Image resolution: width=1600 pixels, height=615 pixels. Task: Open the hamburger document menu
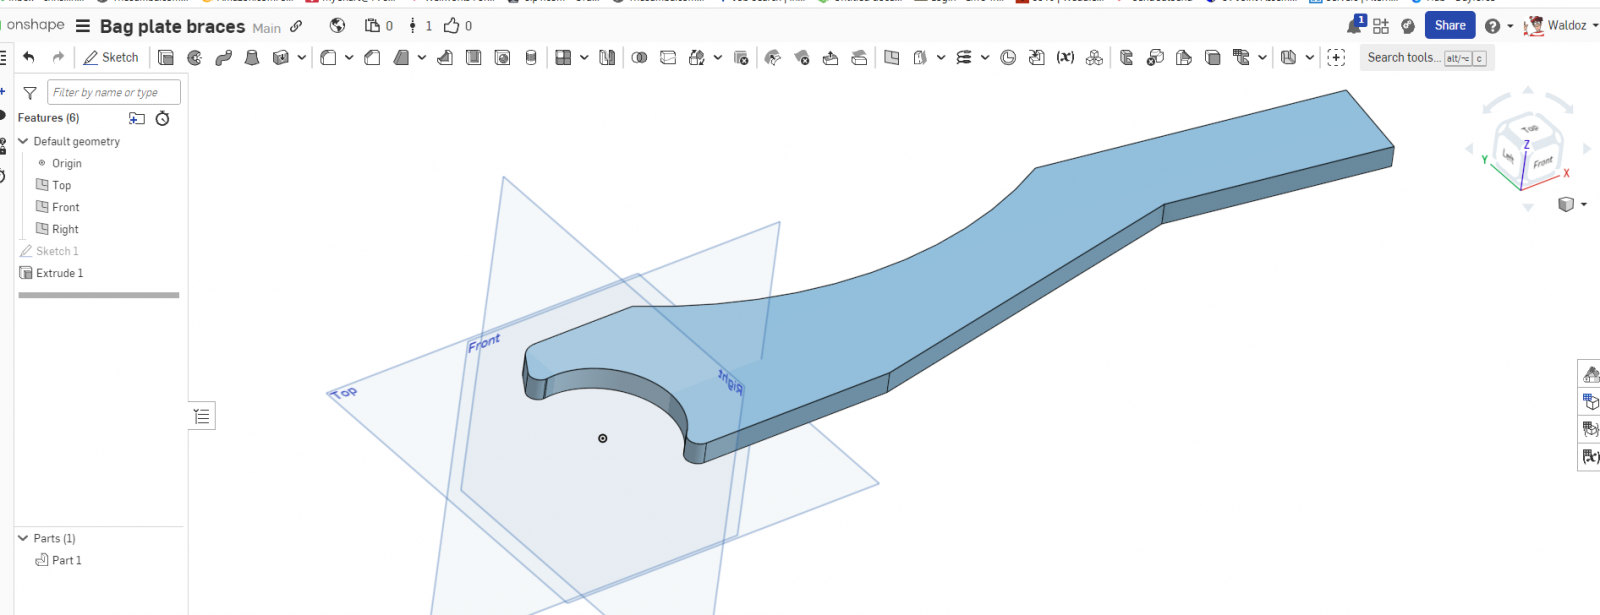[x=83, y=26]
